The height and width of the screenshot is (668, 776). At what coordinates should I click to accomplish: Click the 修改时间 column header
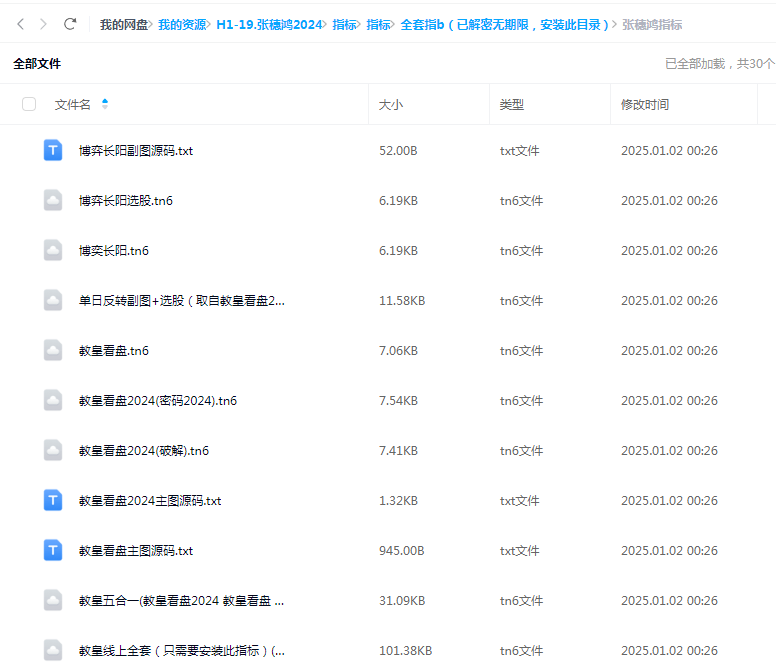pos(645,104)
